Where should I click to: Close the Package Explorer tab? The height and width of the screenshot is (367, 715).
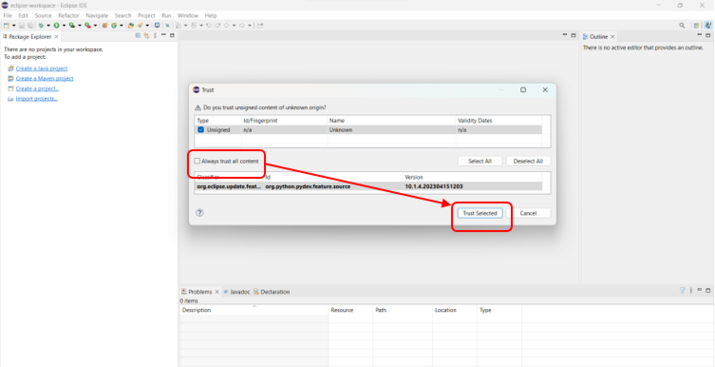pos(56,36)
